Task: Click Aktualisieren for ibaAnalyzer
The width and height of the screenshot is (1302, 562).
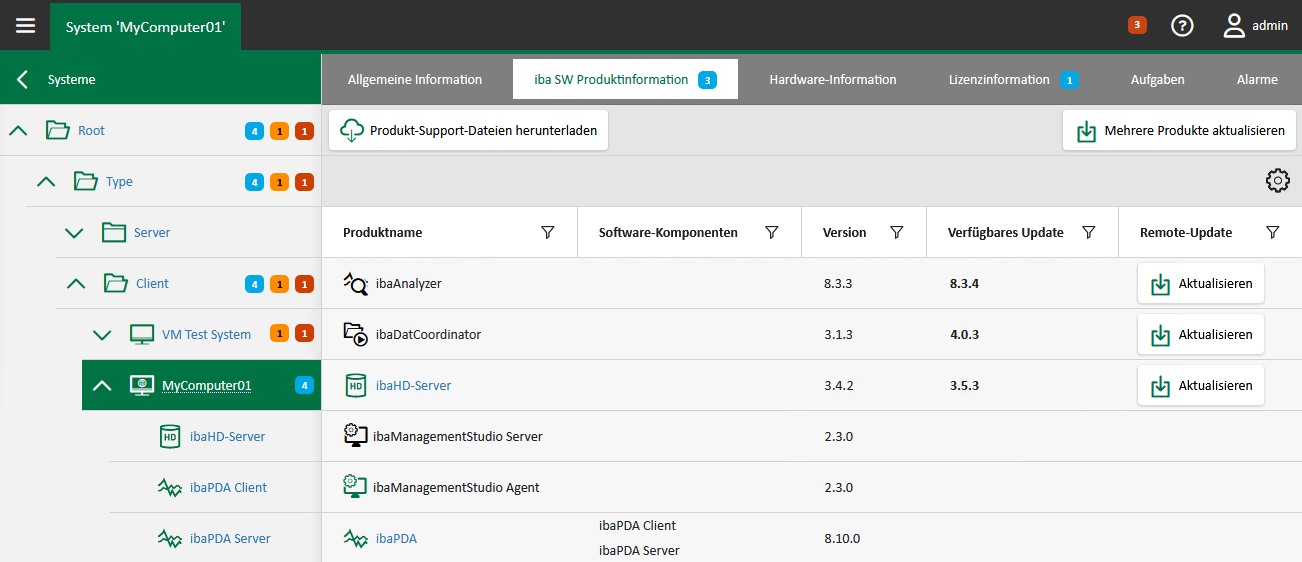Action: click(1201, 284)
